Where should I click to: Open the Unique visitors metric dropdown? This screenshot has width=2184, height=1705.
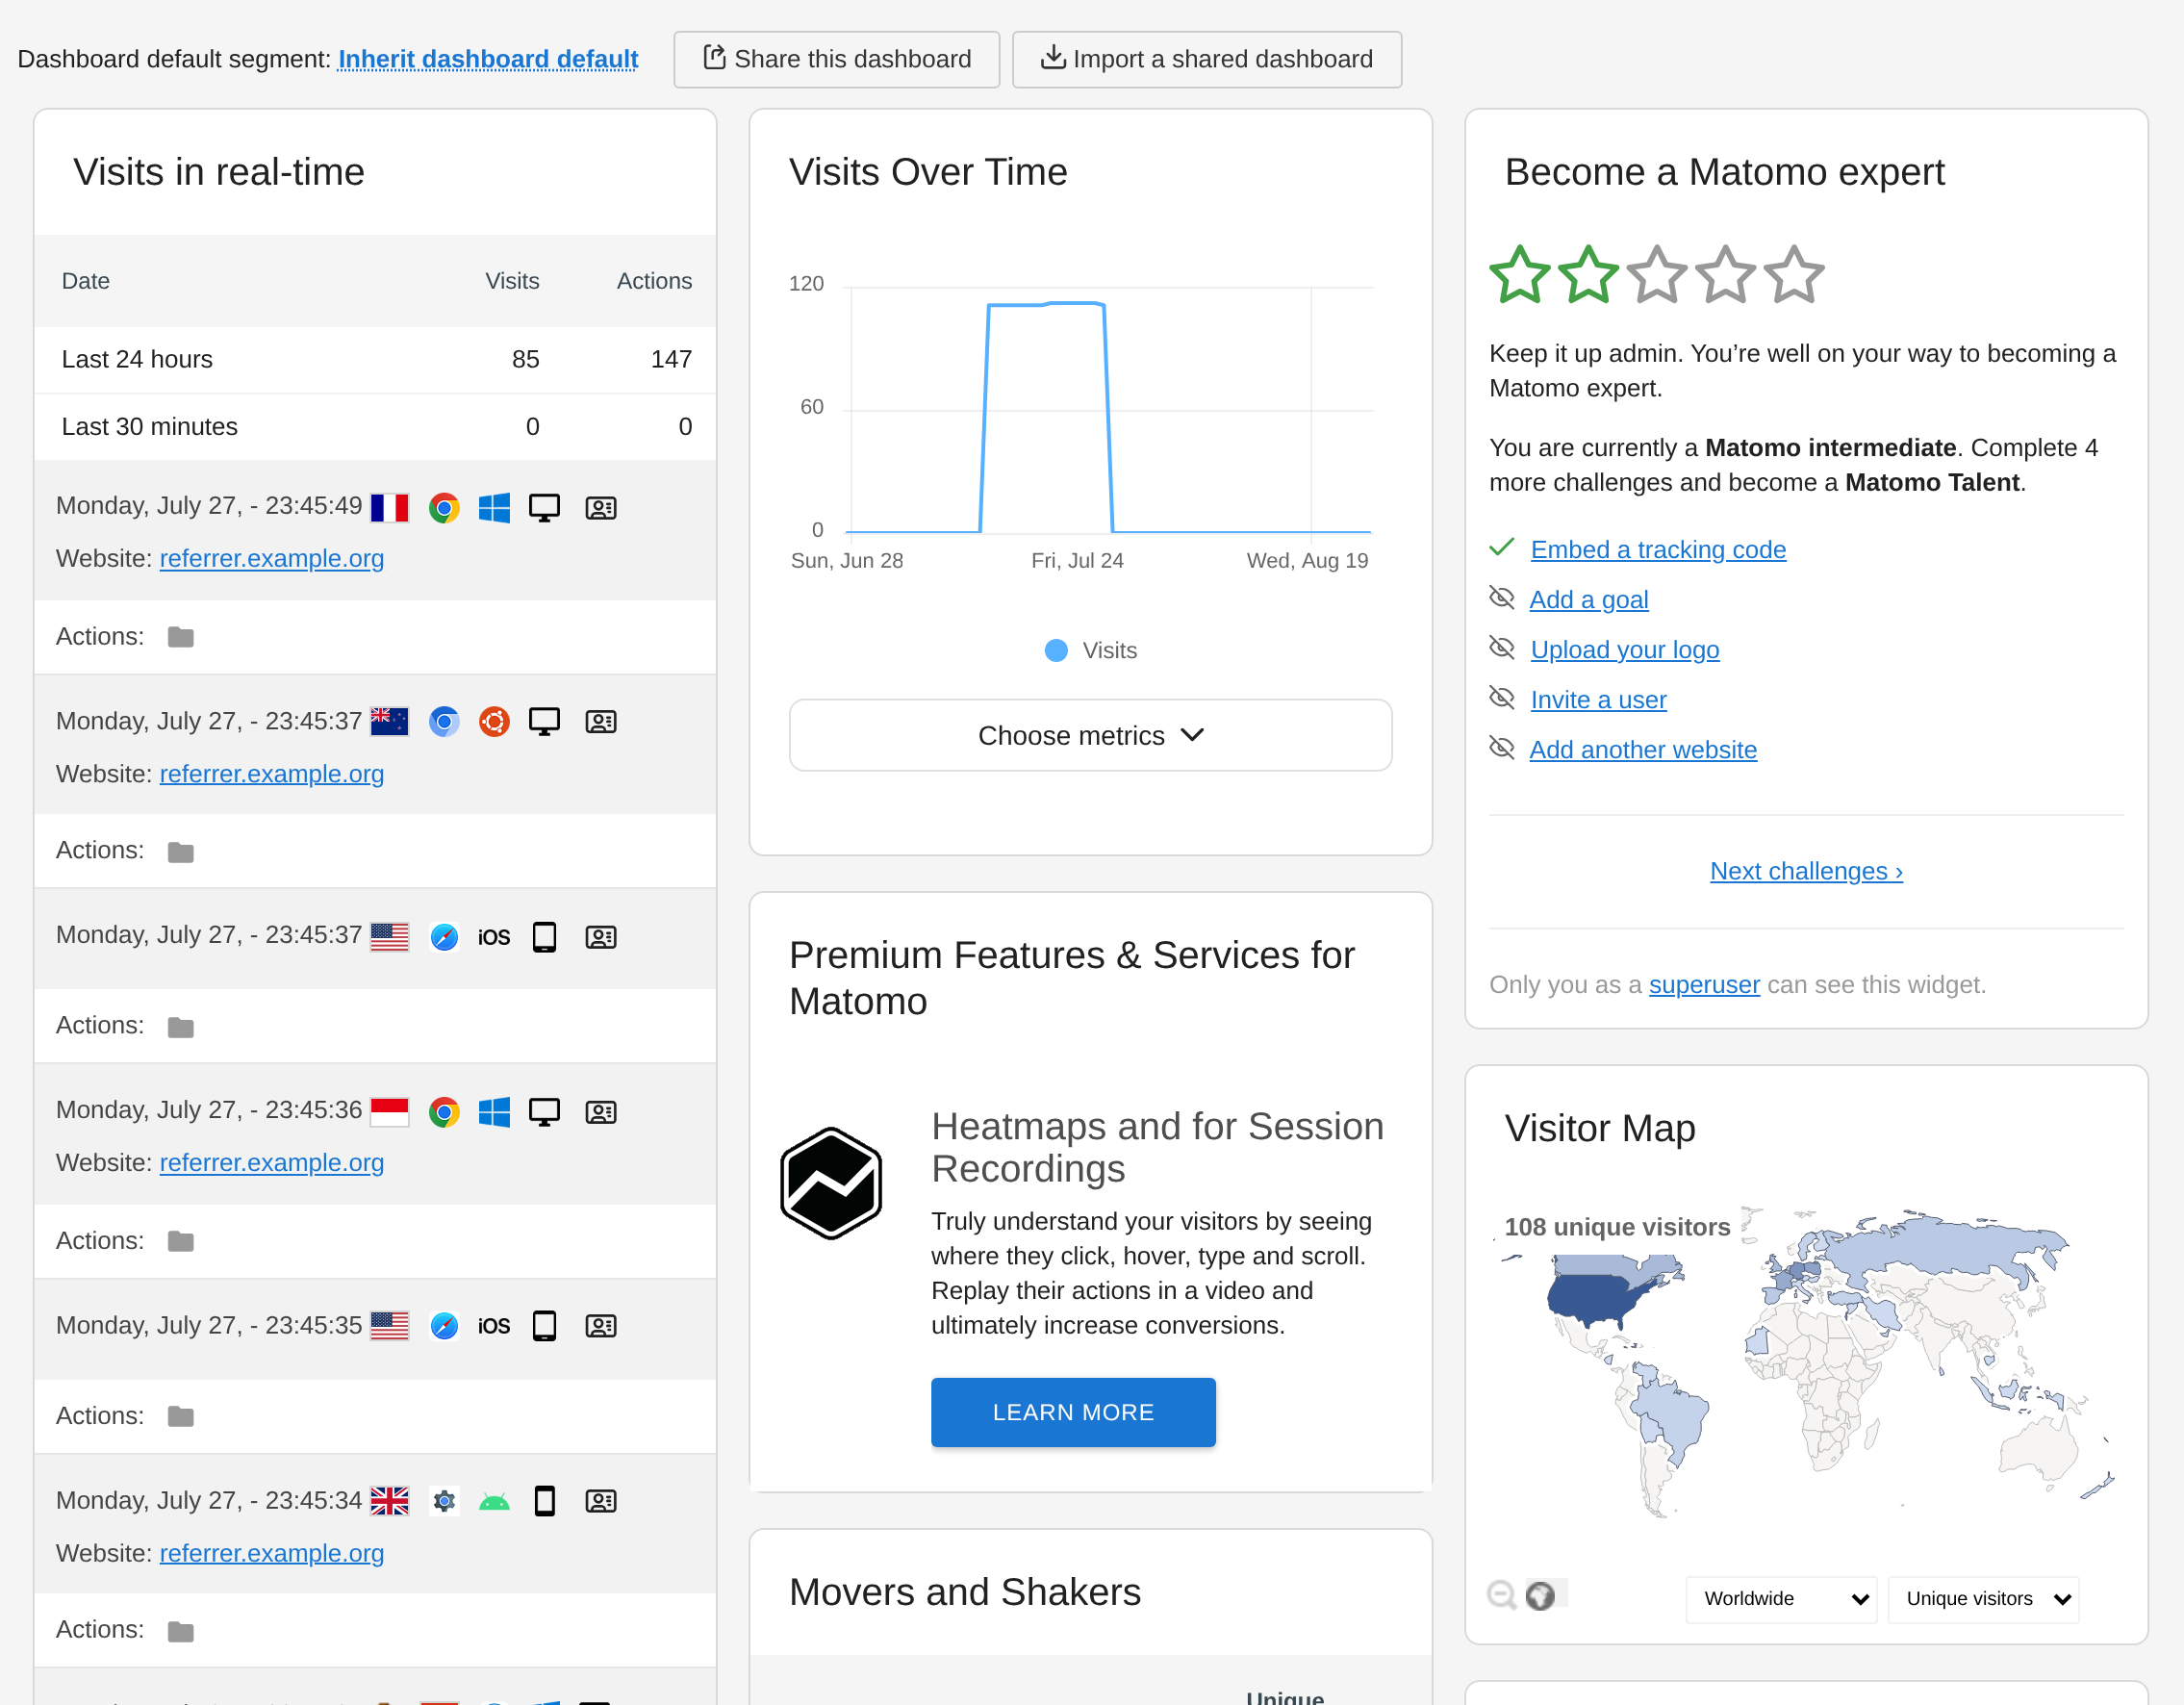(x=1983, y=1598)
